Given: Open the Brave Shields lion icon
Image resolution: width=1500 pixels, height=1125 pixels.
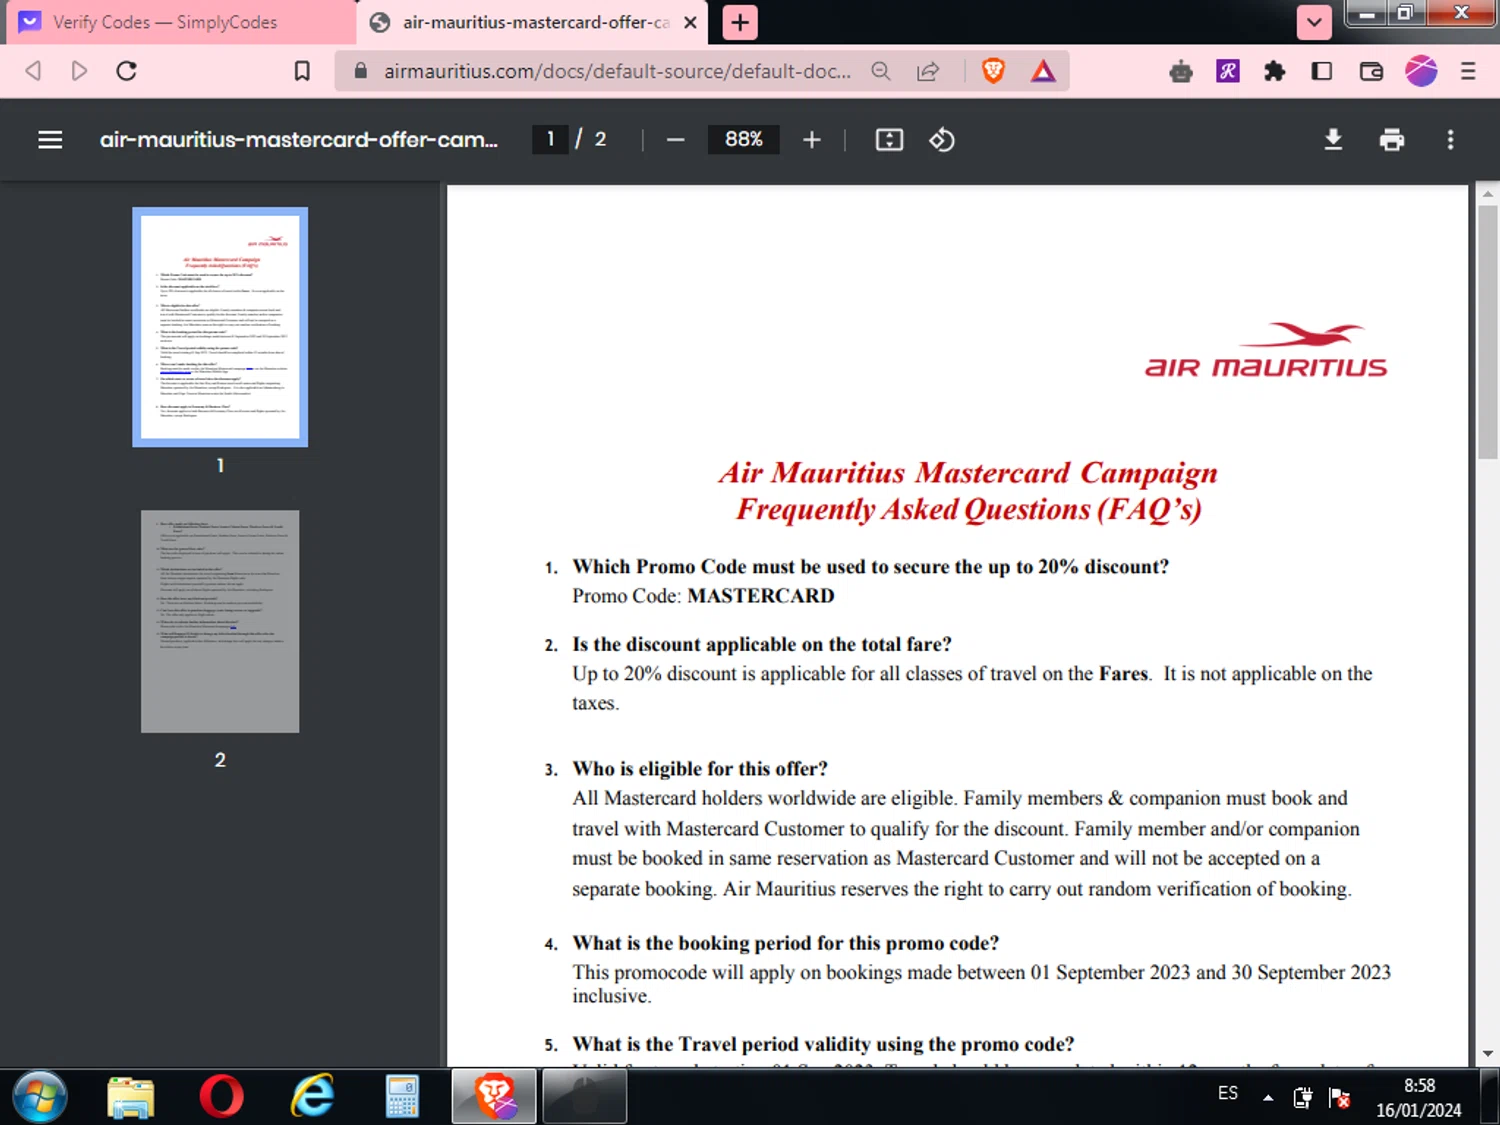Looking at the screenshot, I should pos(993,71).
